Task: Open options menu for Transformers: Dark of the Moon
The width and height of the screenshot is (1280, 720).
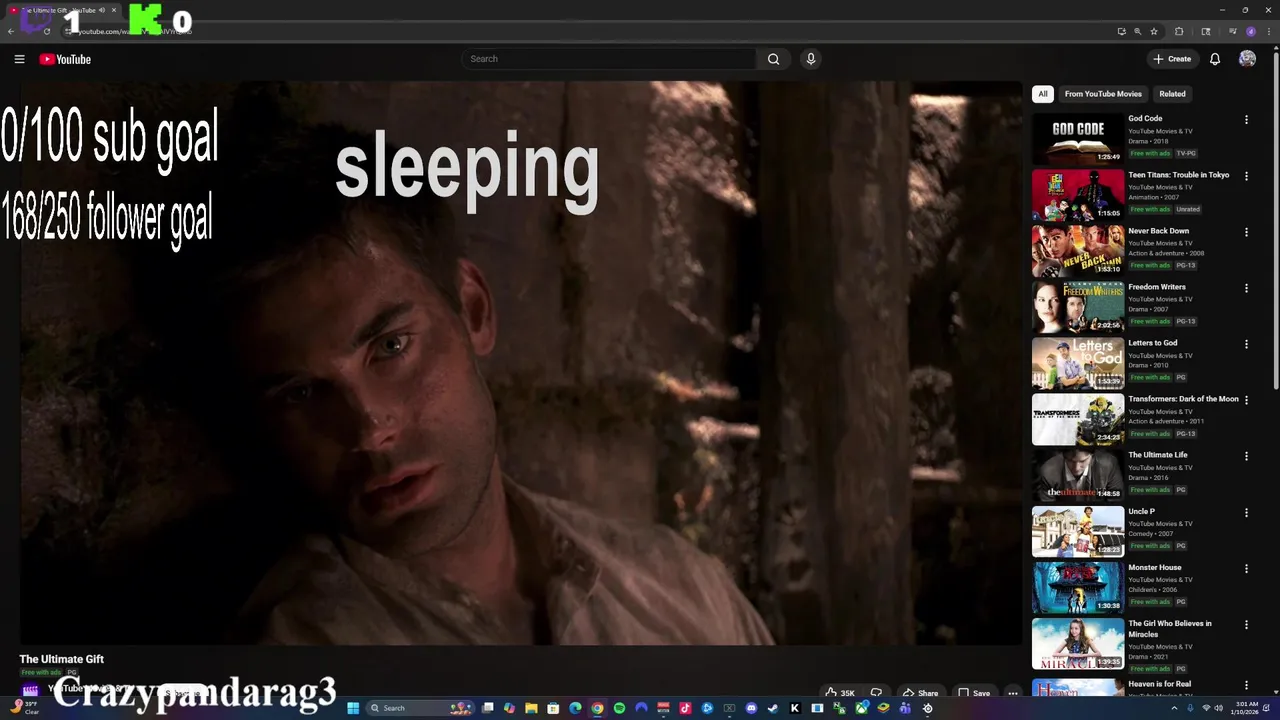Action: click(x=1246, y=400)
